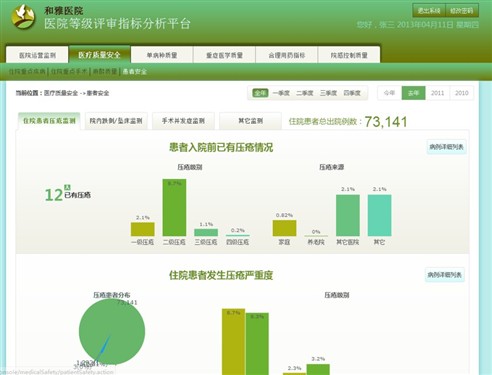Viewport: 492px width, 375px height.
Task: Click the 3.2% bar in the lower chart
Action: pos(318,369)
